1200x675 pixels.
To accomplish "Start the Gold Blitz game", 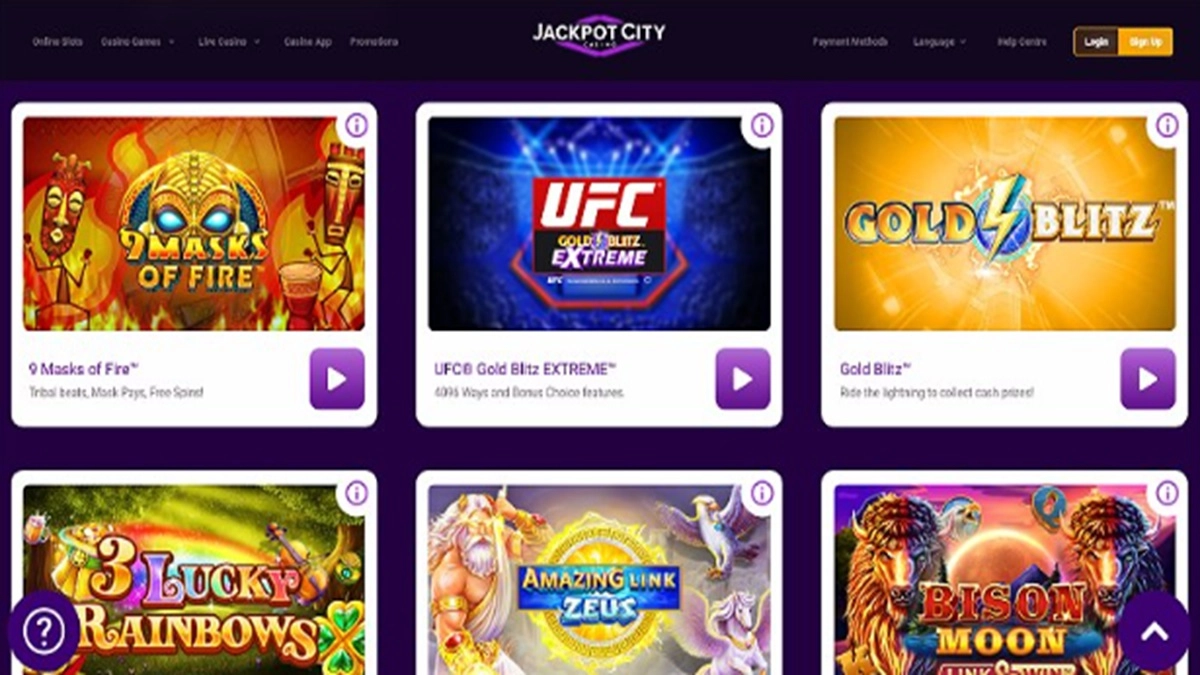I will coord(1148,379).
